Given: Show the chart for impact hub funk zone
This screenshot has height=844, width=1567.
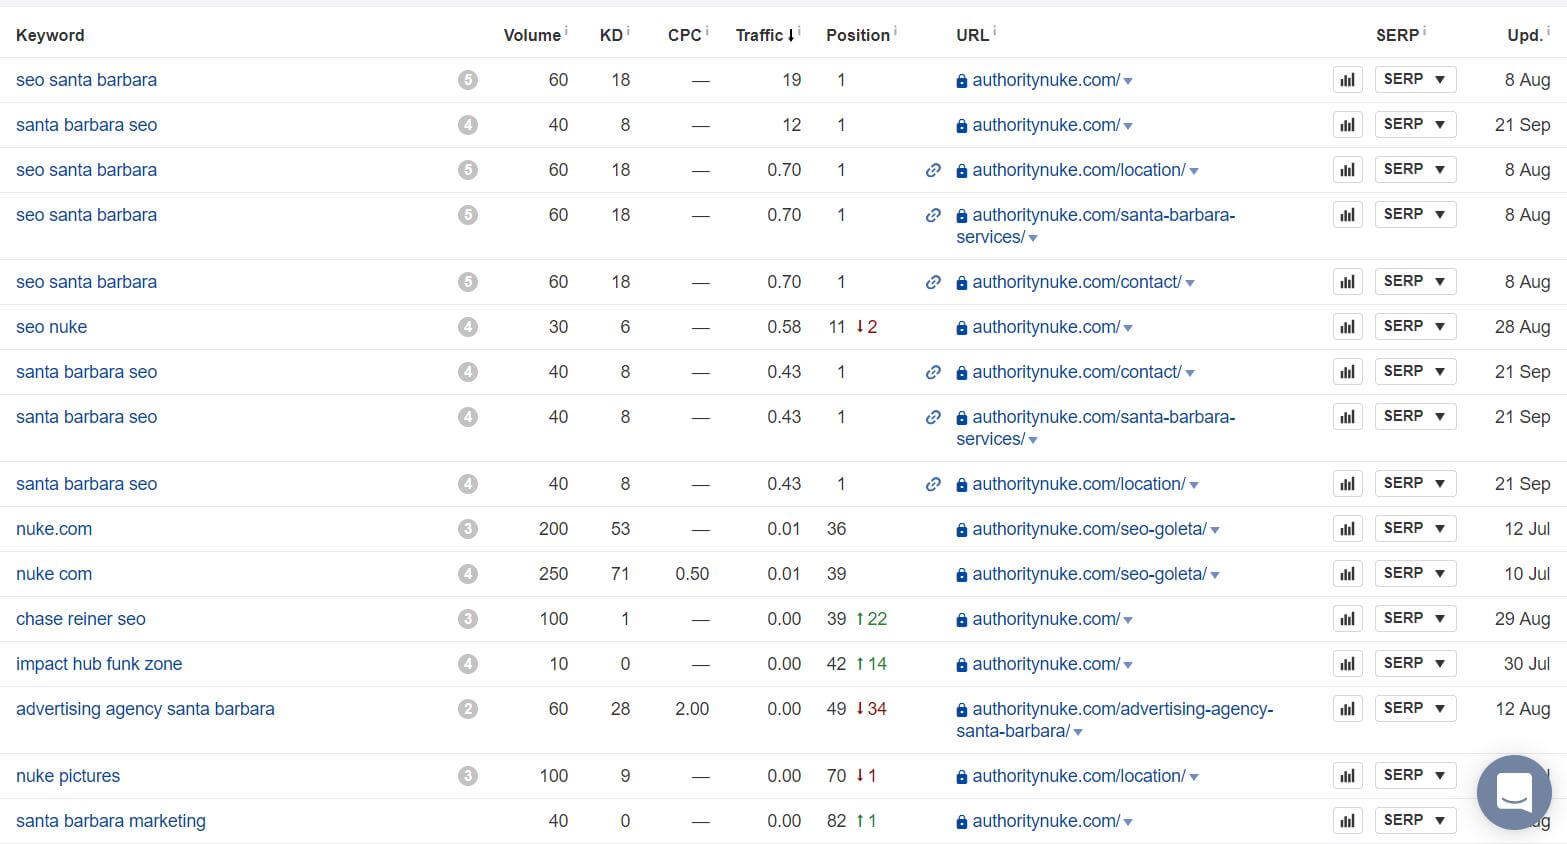Looking at the screenshot, I should (1347, 664).
